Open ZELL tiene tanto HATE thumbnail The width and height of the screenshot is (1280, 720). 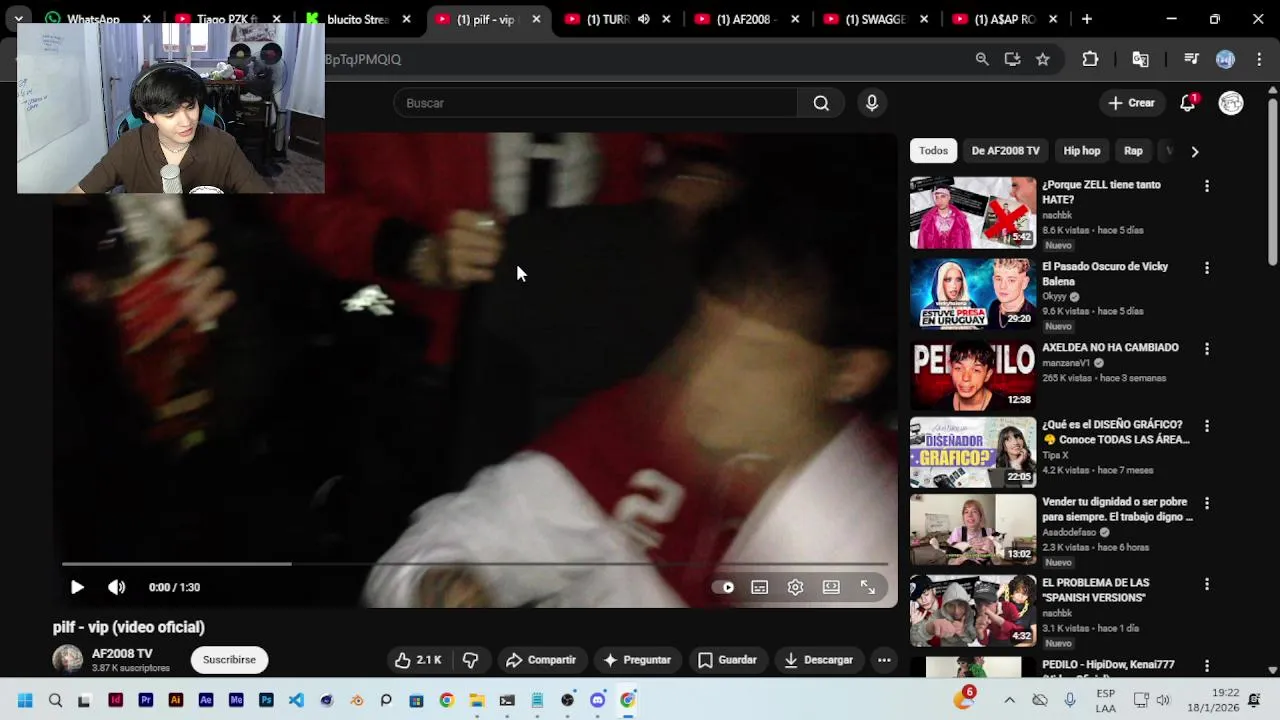click(973, 212)
